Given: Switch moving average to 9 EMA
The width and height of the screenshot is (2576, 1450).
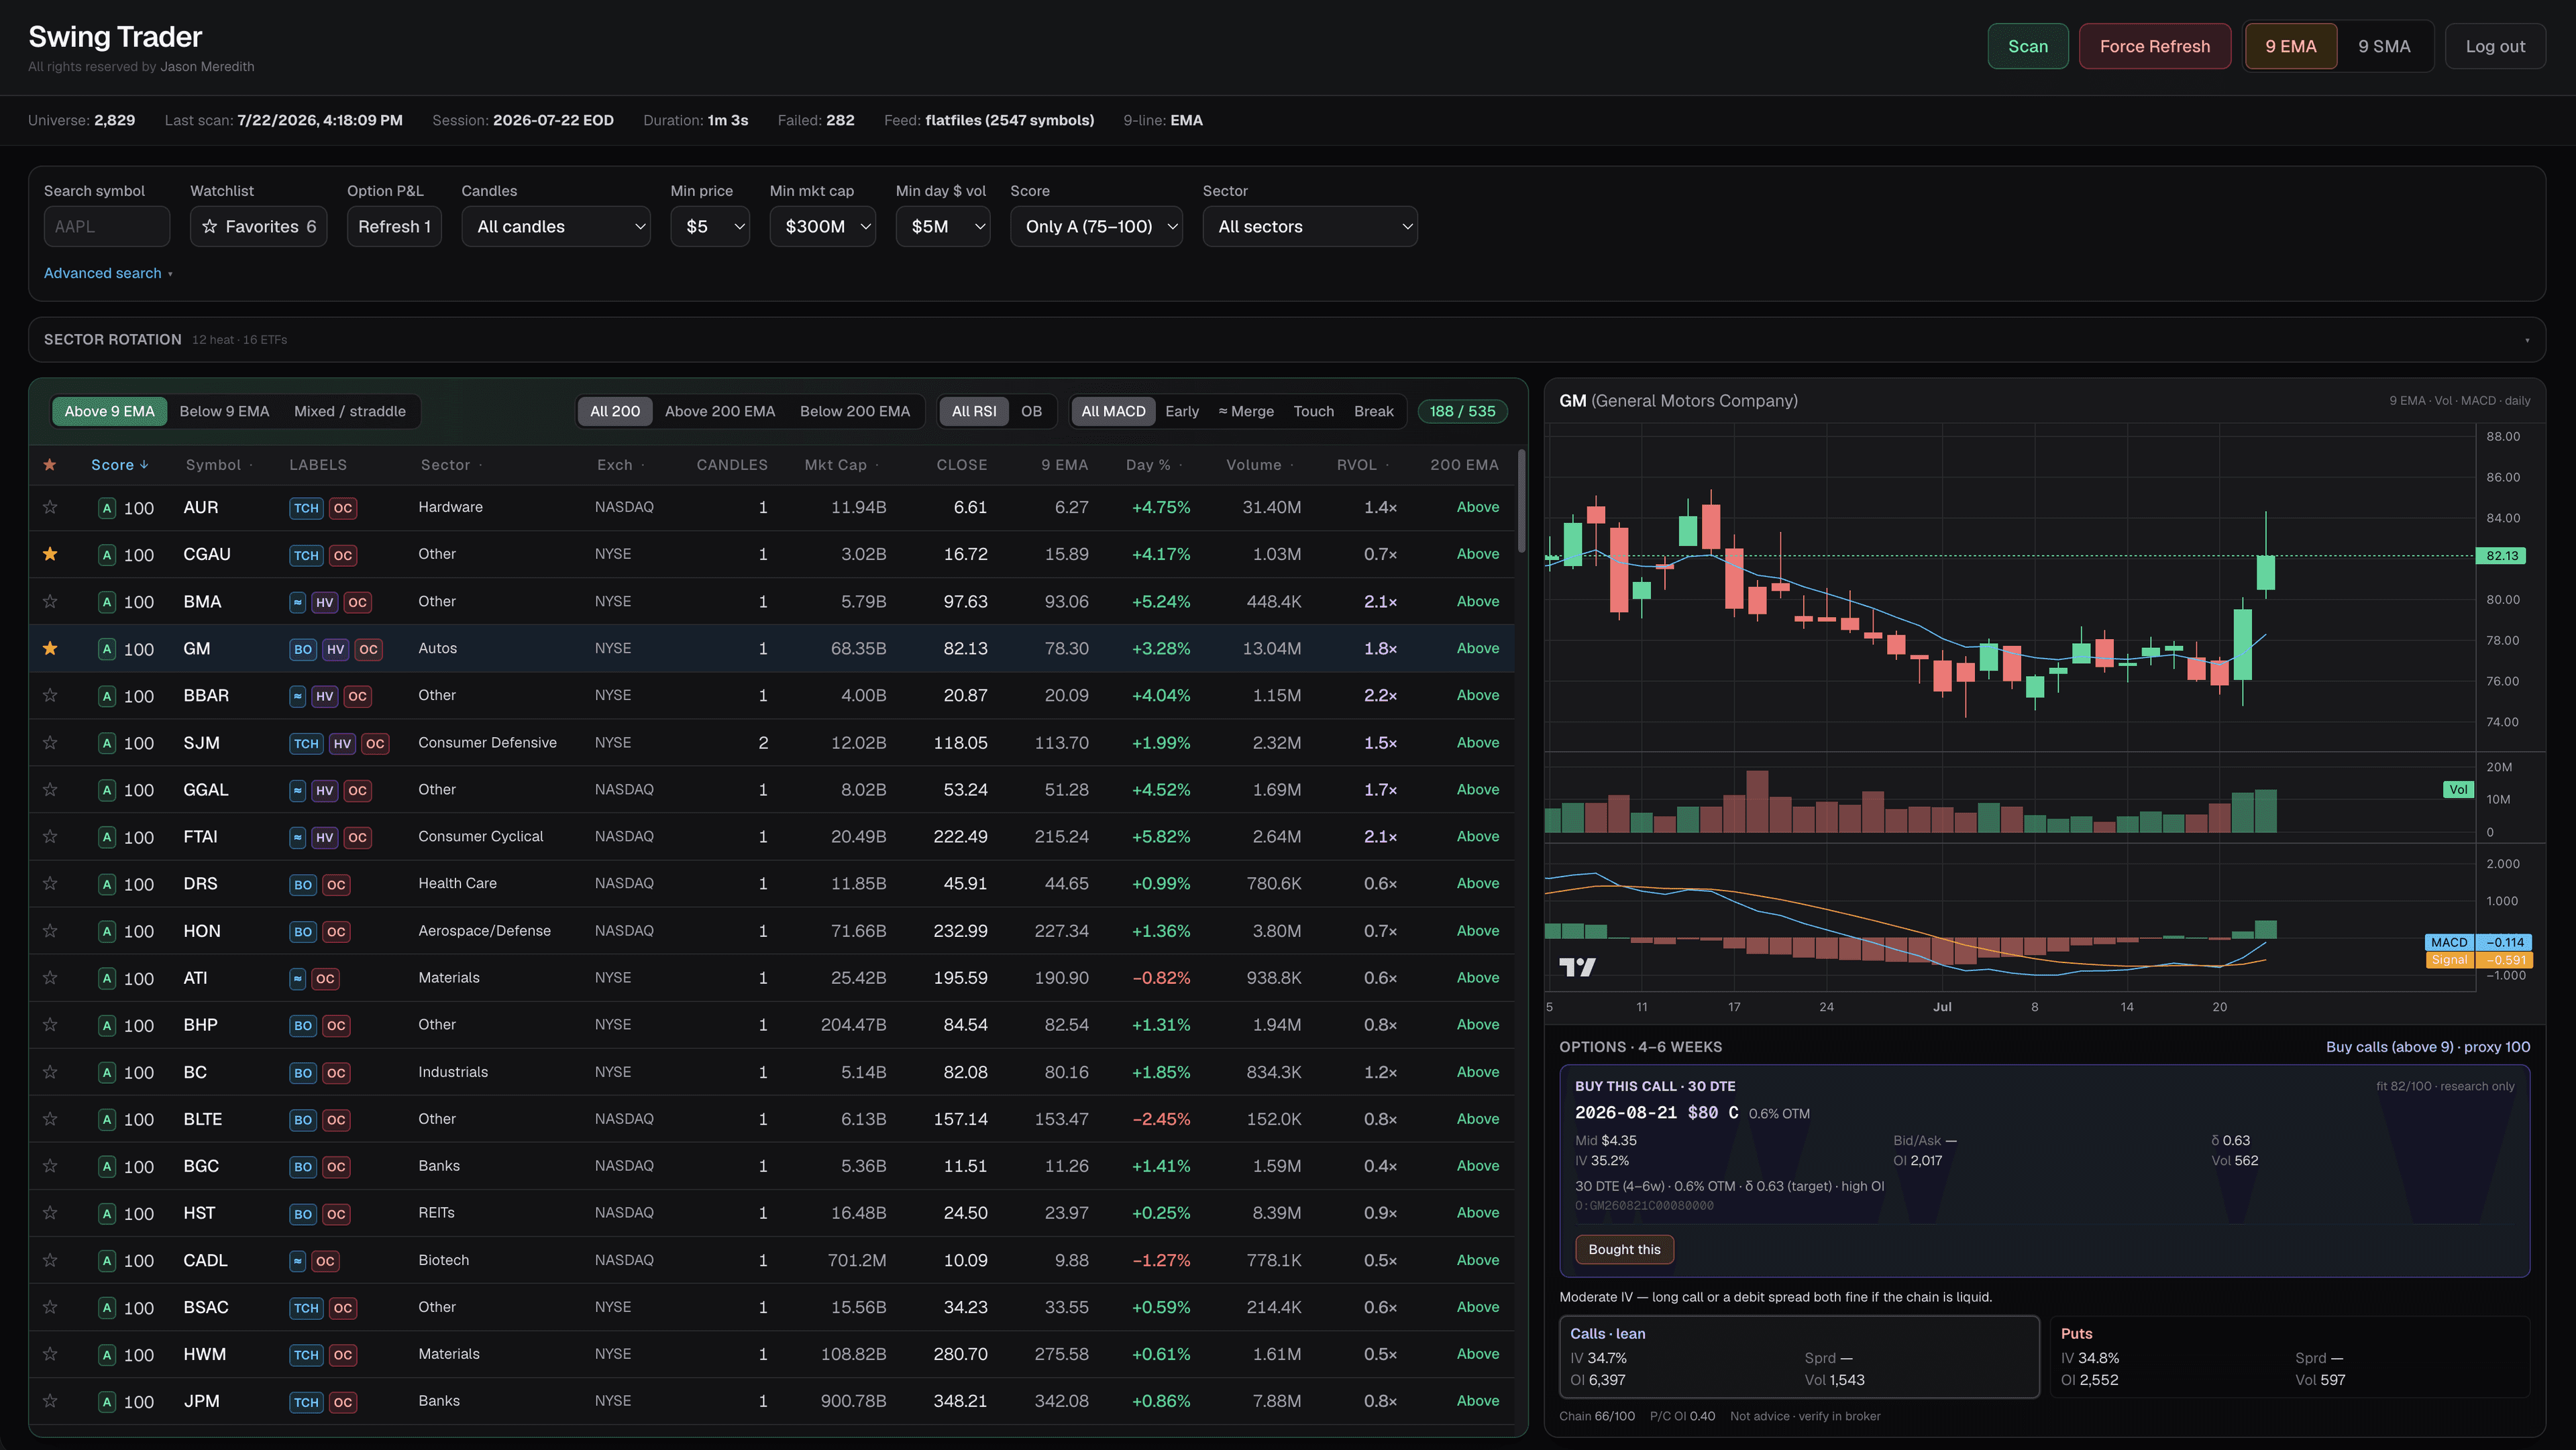Looking at the screenshot, I should [2290, 46].
